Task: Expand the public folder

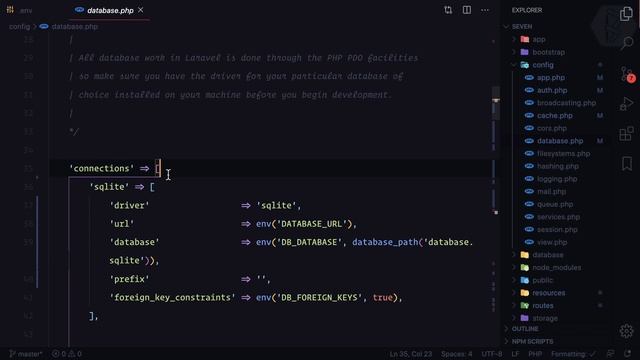Action: 542,280
